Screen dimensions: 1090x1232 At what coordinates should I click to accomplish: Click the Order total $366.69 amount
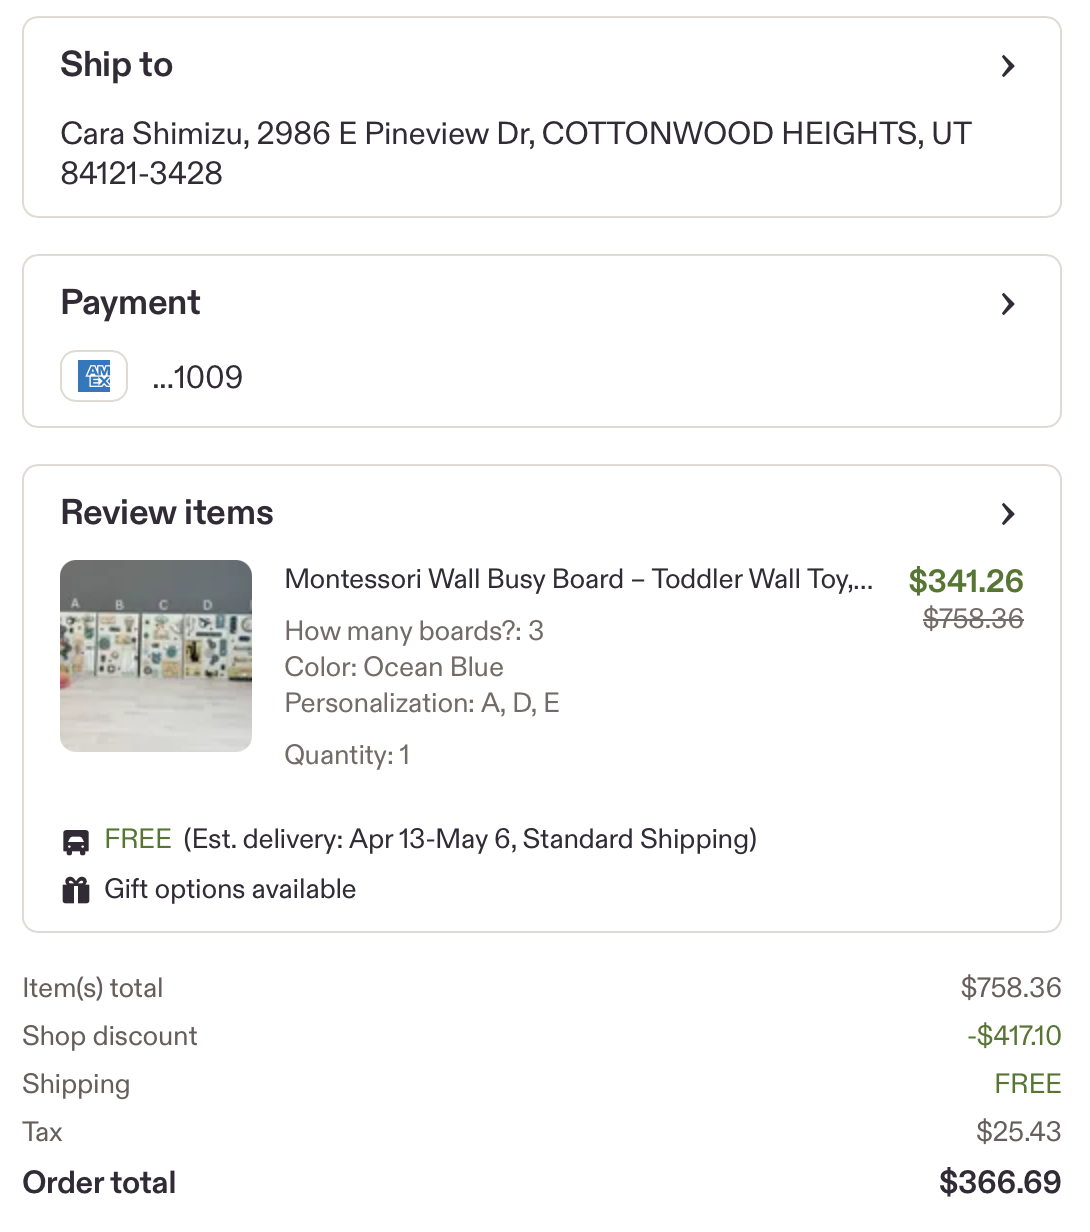coord(1000,1182)
